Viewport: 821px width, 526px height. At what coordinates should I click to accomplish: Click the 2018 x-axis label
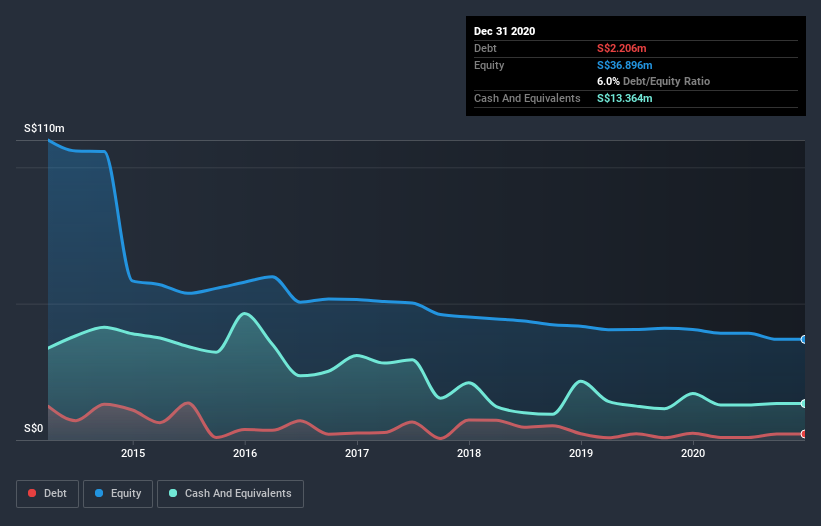(469, 453)
